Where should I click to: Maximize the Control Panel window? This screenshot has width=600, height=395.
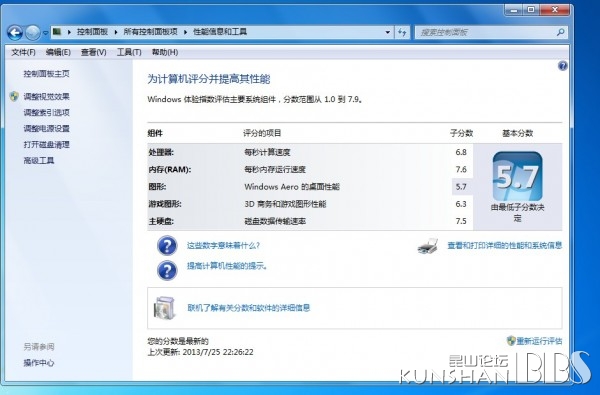pyautogui.click(x=531, y=10)
